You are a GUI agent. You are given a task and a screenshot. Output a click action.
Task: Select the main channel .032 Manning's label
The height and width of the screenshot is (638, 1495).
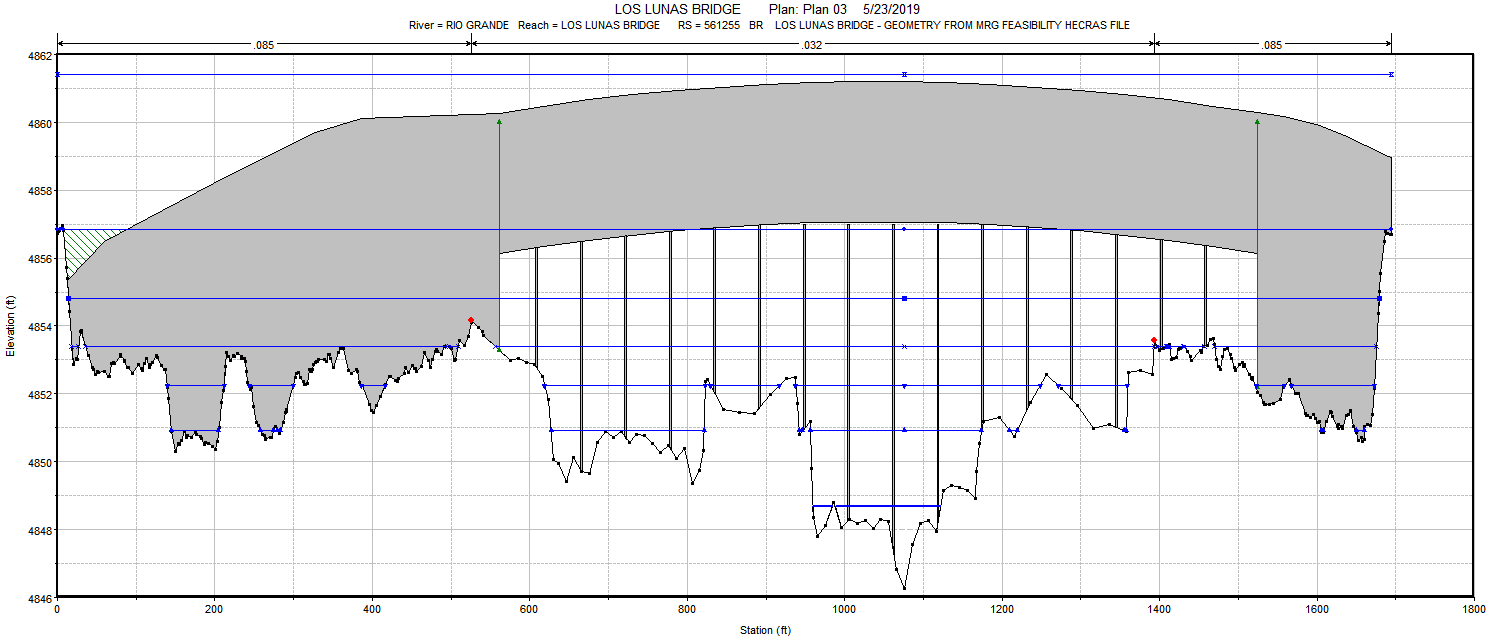[812, 45]
